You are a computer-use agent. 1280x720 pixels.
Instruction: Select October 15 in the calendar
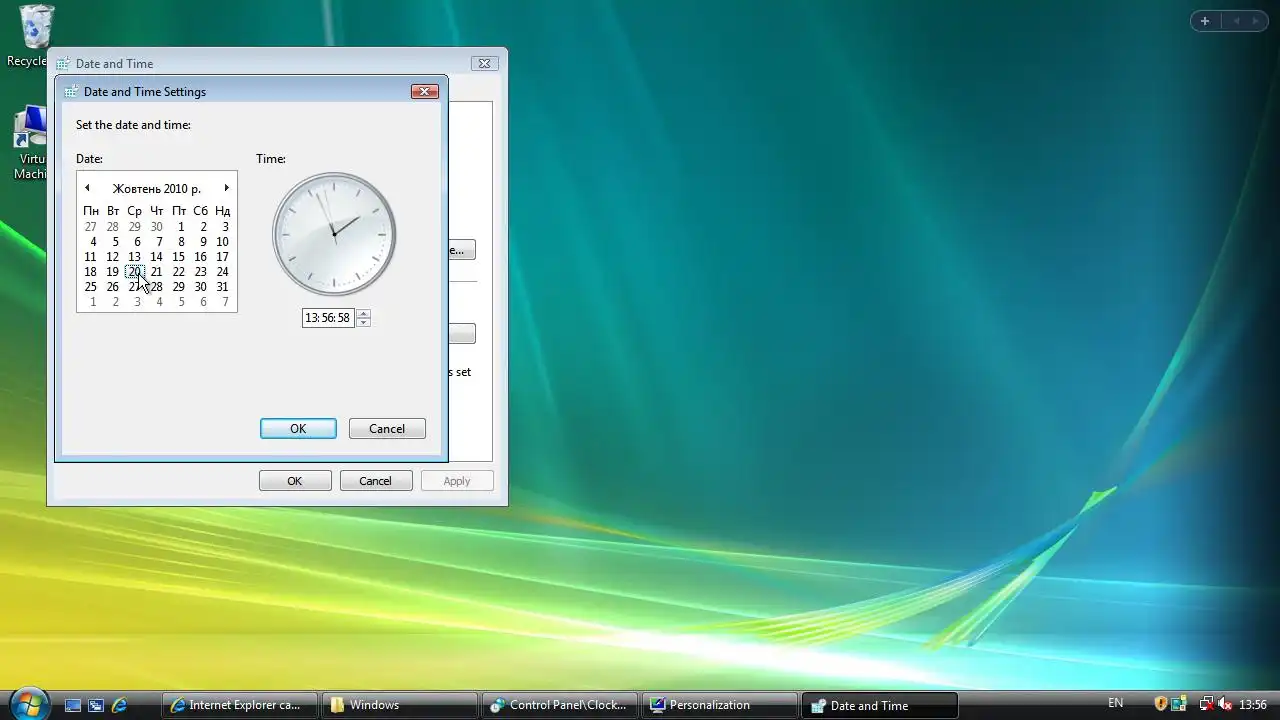click(x=179, y=257)
